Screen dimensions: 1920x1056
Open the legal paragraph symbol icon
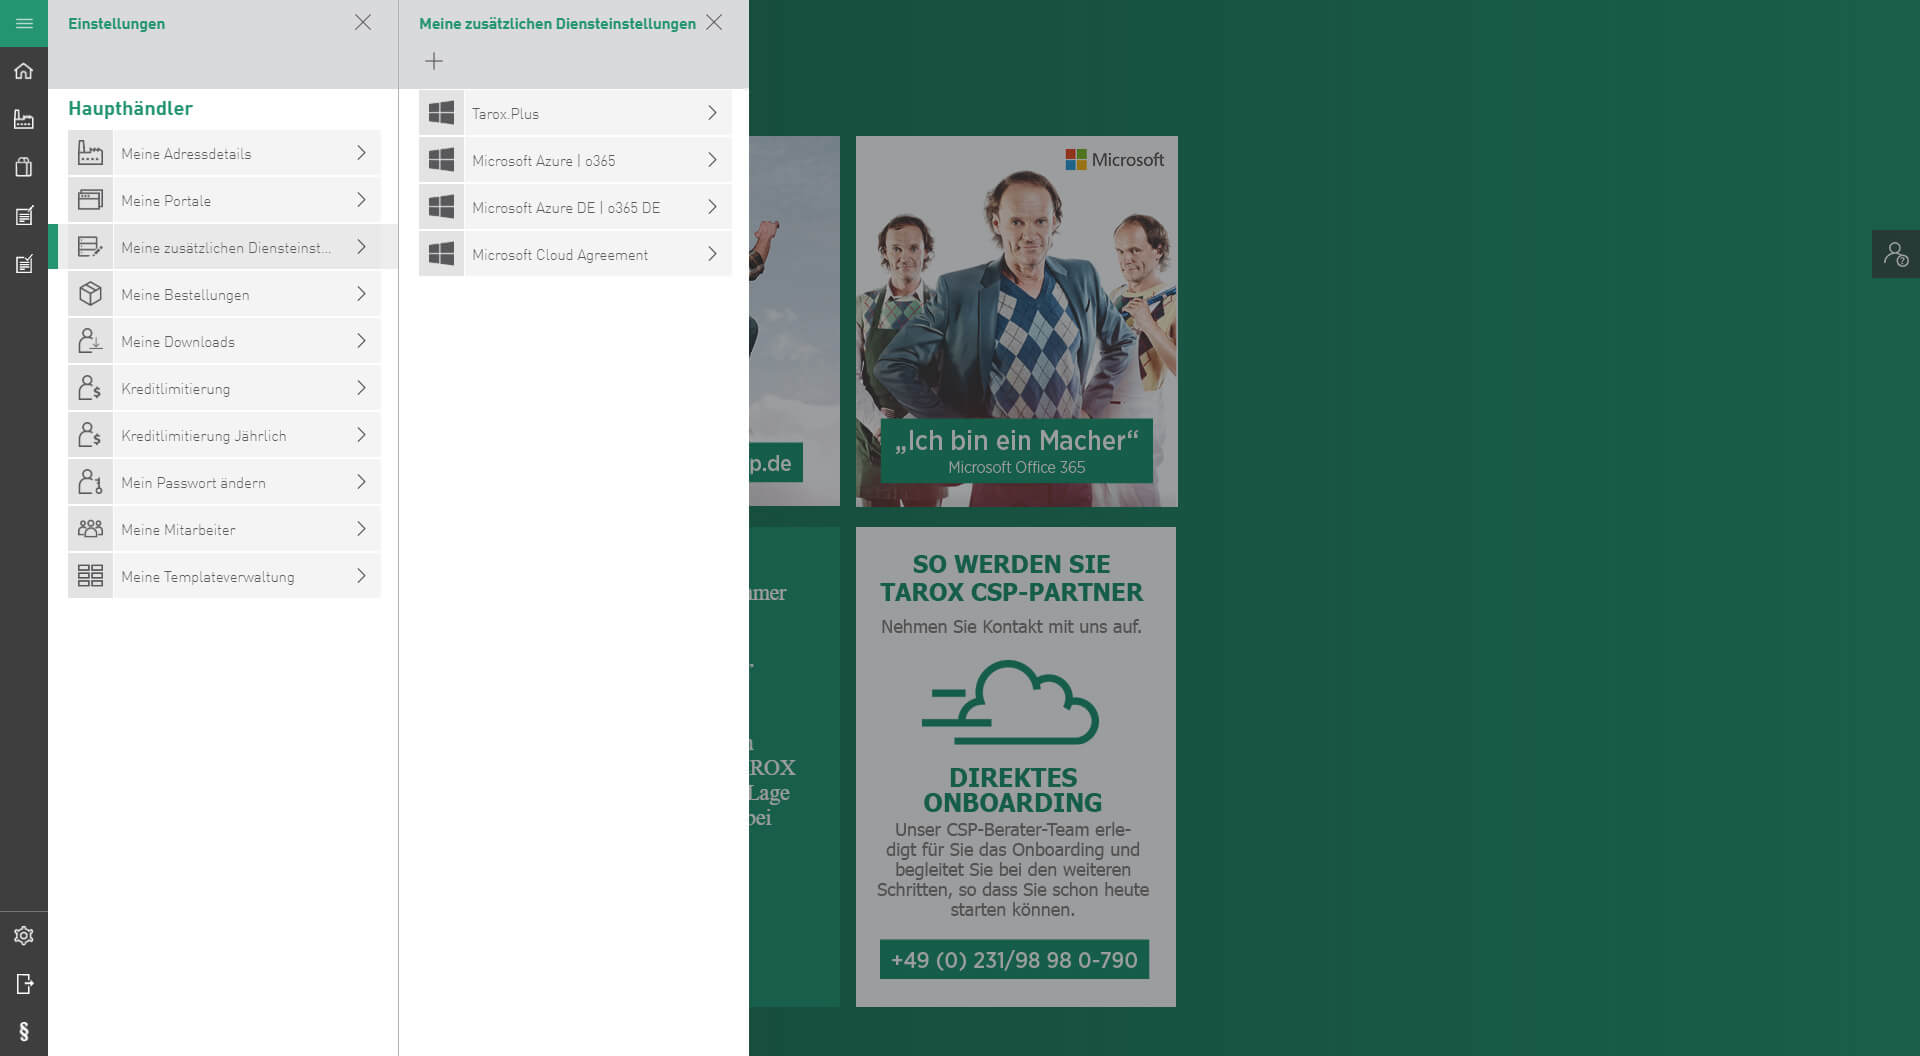click(24, 1031)
